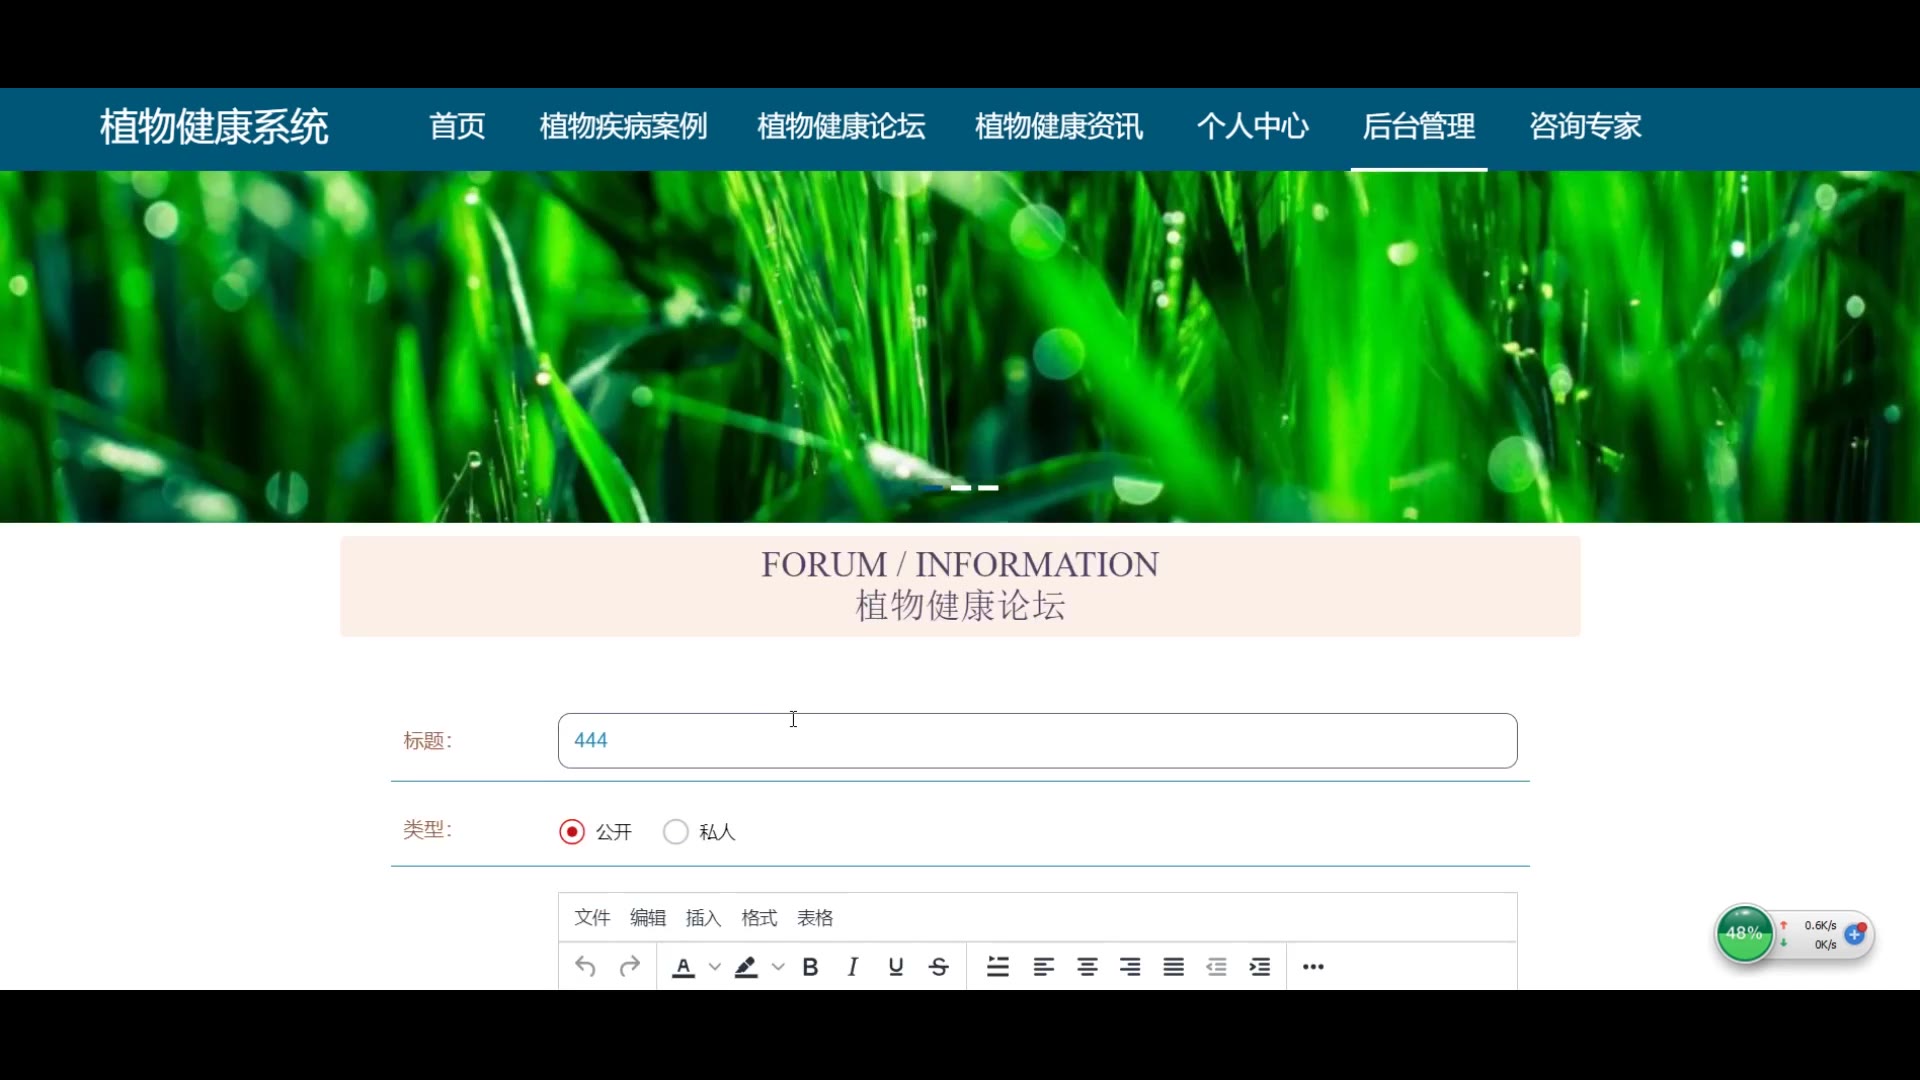The image size is (1920, 1080).
Task: Jump to second carousel slide indicator
Action: pos(961,488)
